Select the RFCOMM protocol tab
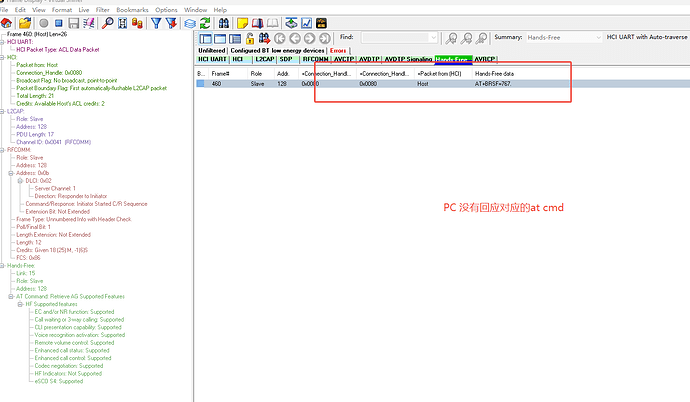Image resolution: width=690 pixels, height=402 pixels. [316, 59]
